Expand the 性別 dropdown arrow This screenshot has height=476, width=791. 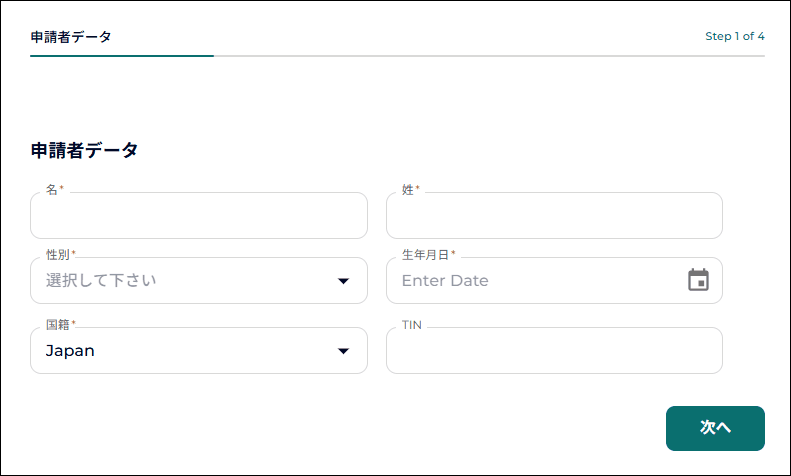point(344,281)
